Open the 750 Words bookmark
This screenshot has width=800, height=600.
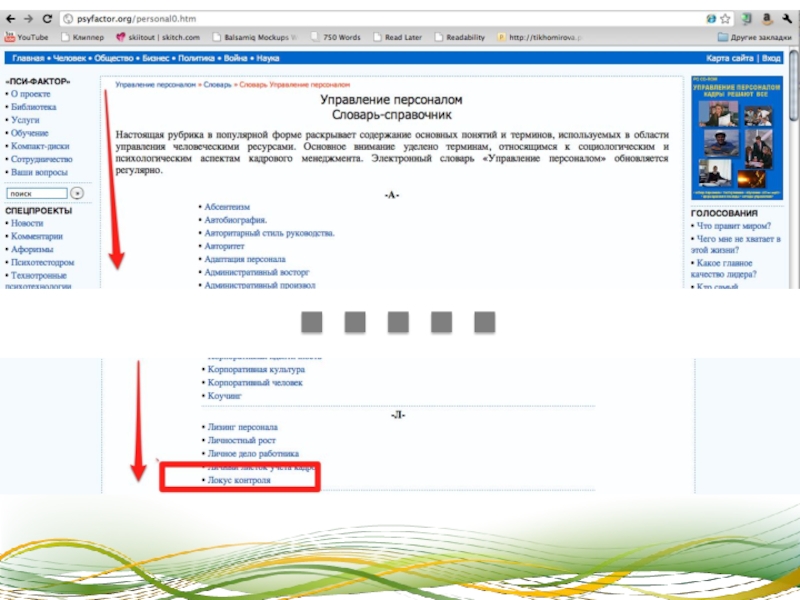[336, 37]
